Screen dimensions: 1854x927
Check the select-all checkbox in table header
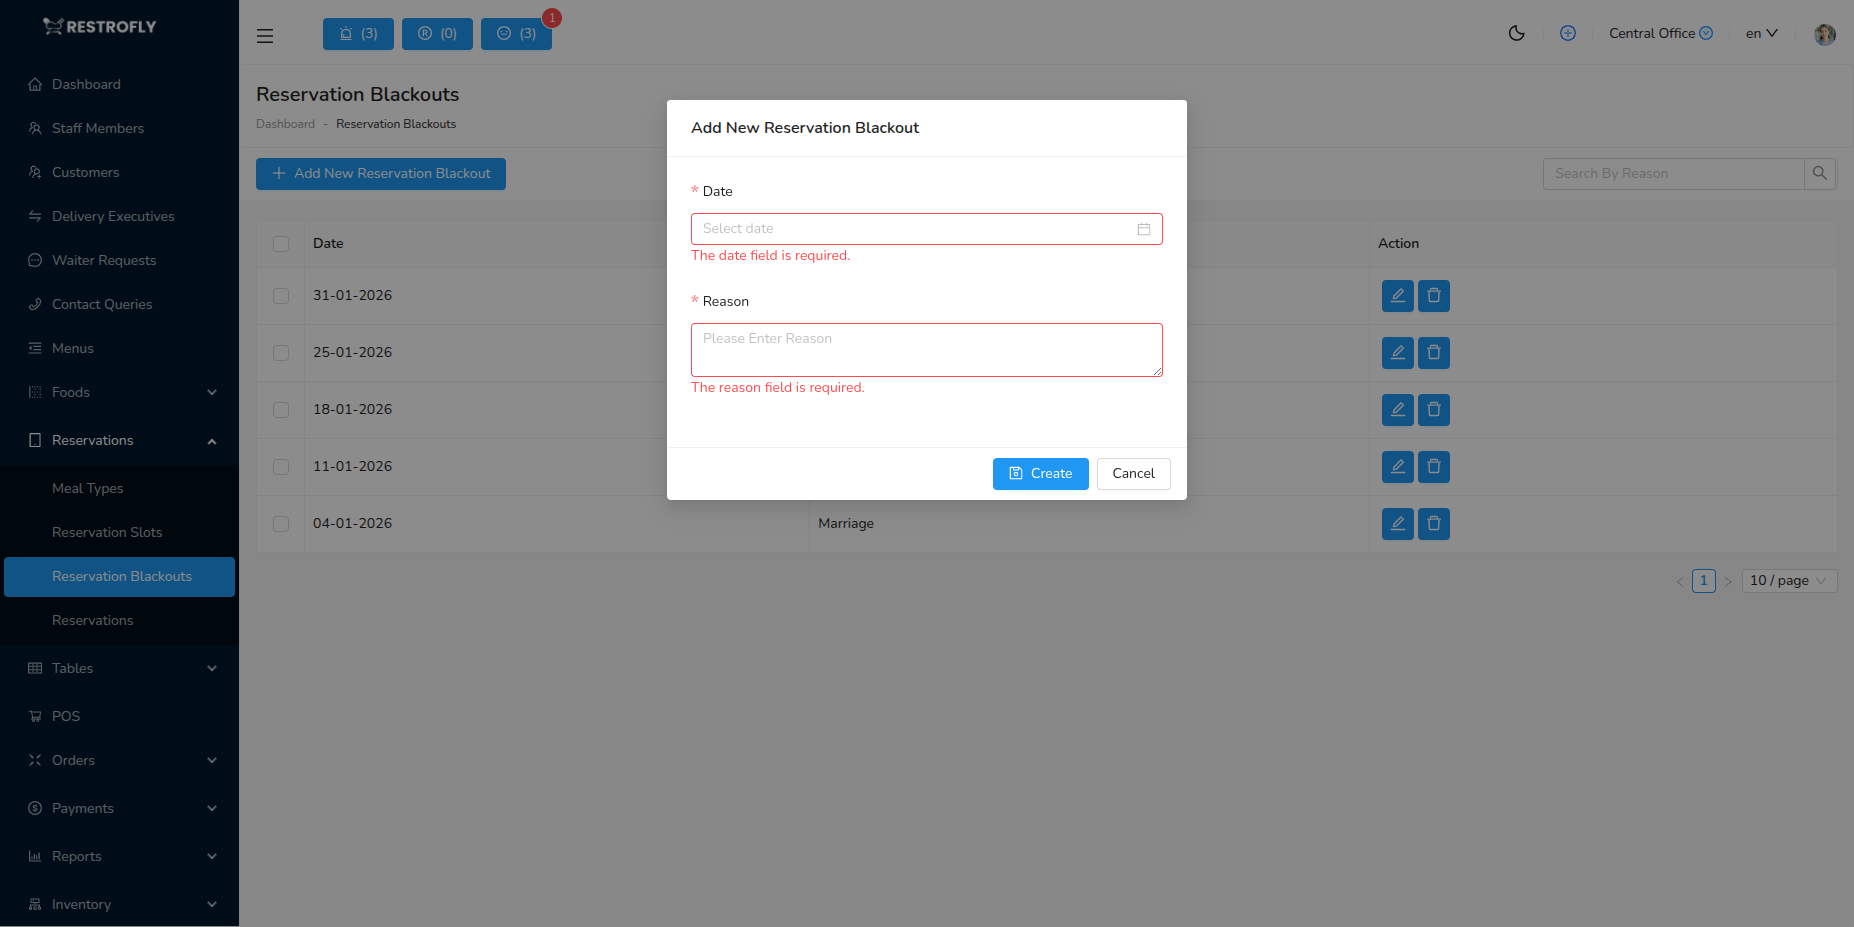[281, 243]
